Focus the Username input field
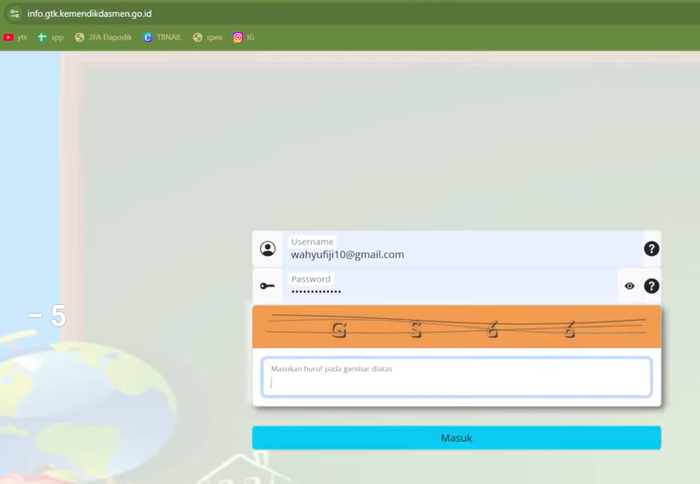The width and height of the screenshot is (700, 484). 460,254
